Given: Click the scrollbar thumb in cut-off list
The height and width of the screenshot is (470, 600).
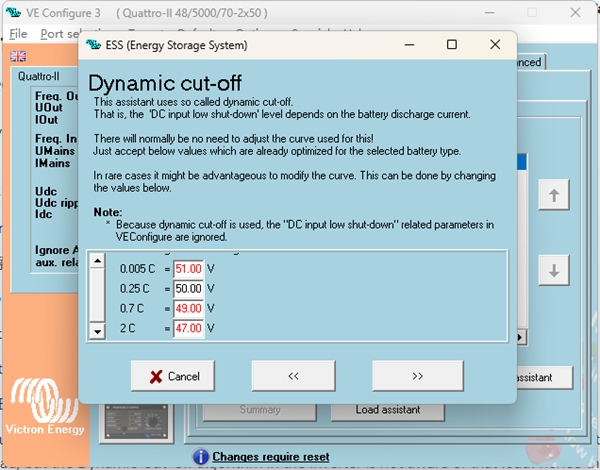Looking at the screenshot, I should tap(98, 295).
